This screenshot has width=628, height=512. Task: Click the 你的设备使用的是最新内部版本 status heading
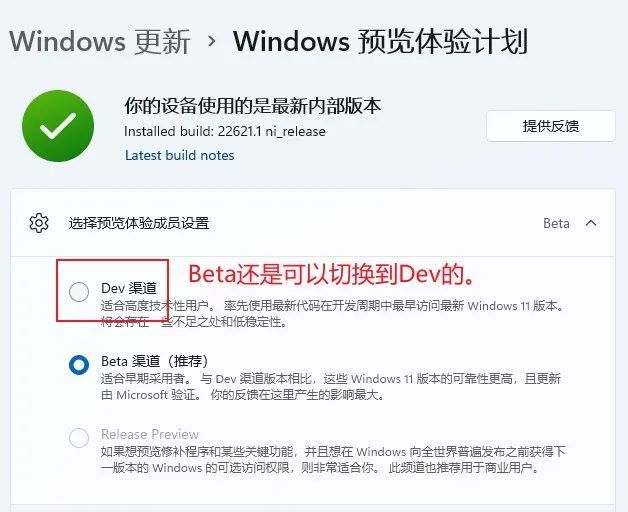(252, 106)
